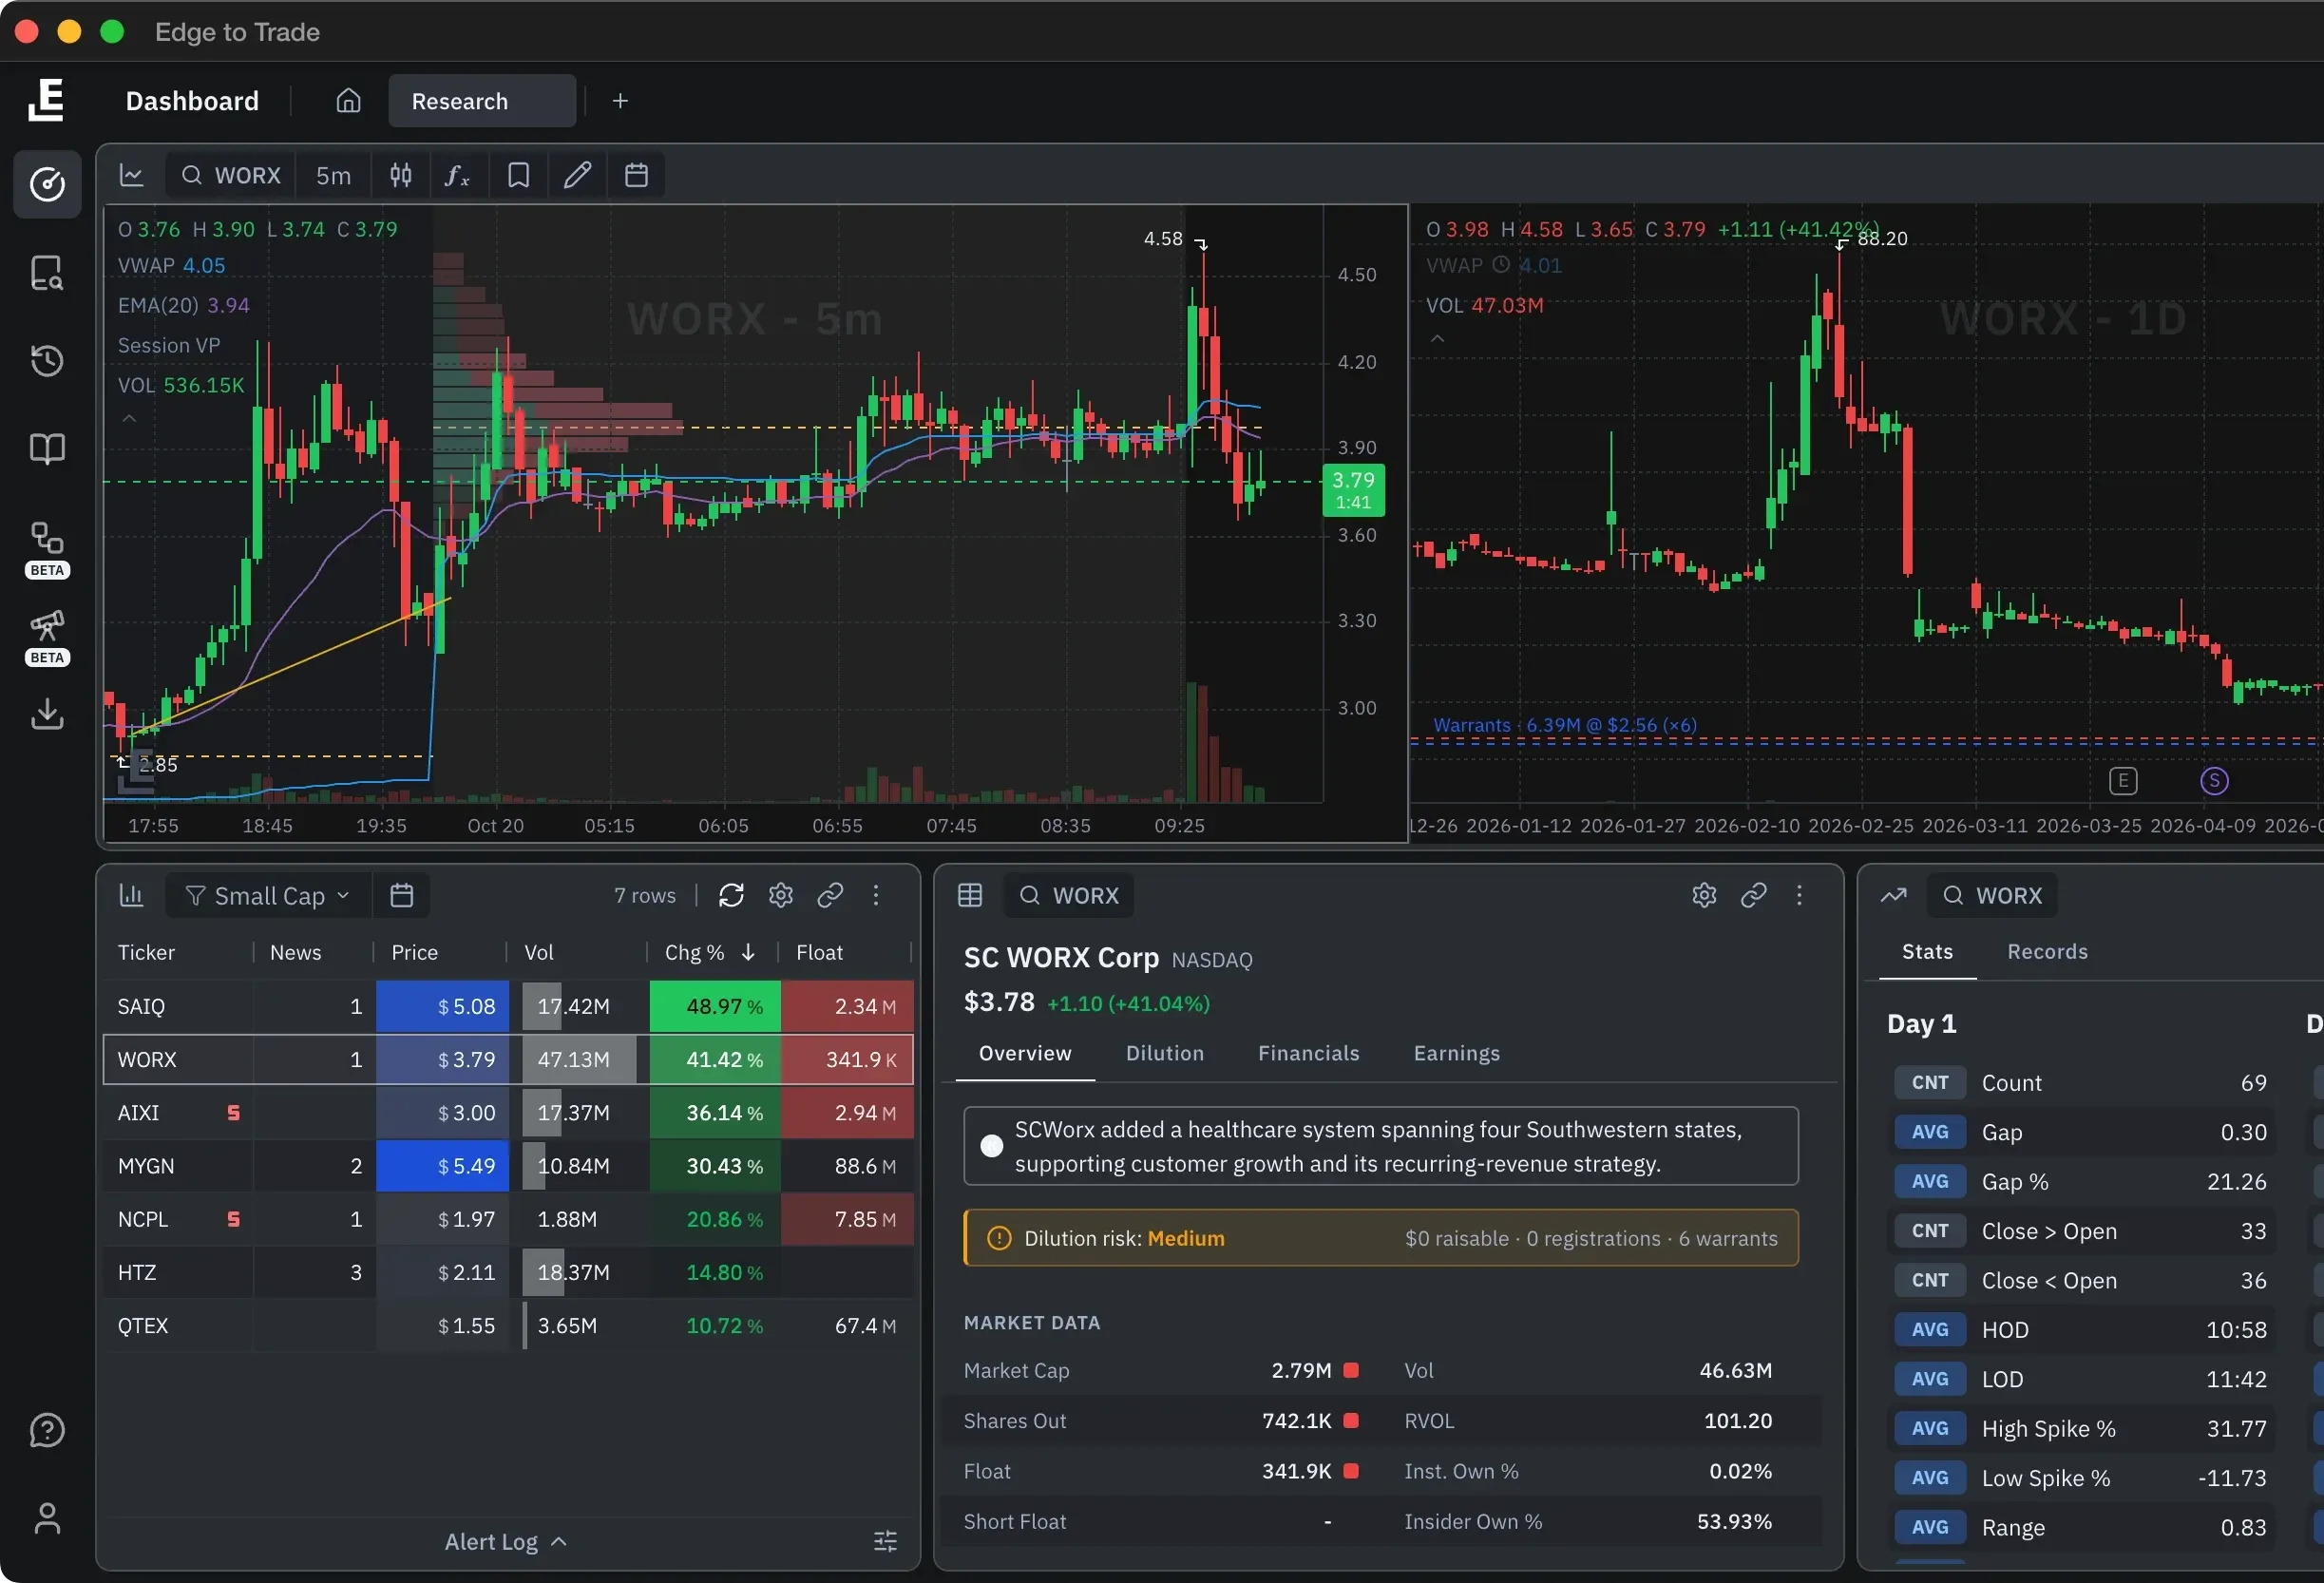
Task: Select the drawing pencil tool
Action: coord(577,176)
